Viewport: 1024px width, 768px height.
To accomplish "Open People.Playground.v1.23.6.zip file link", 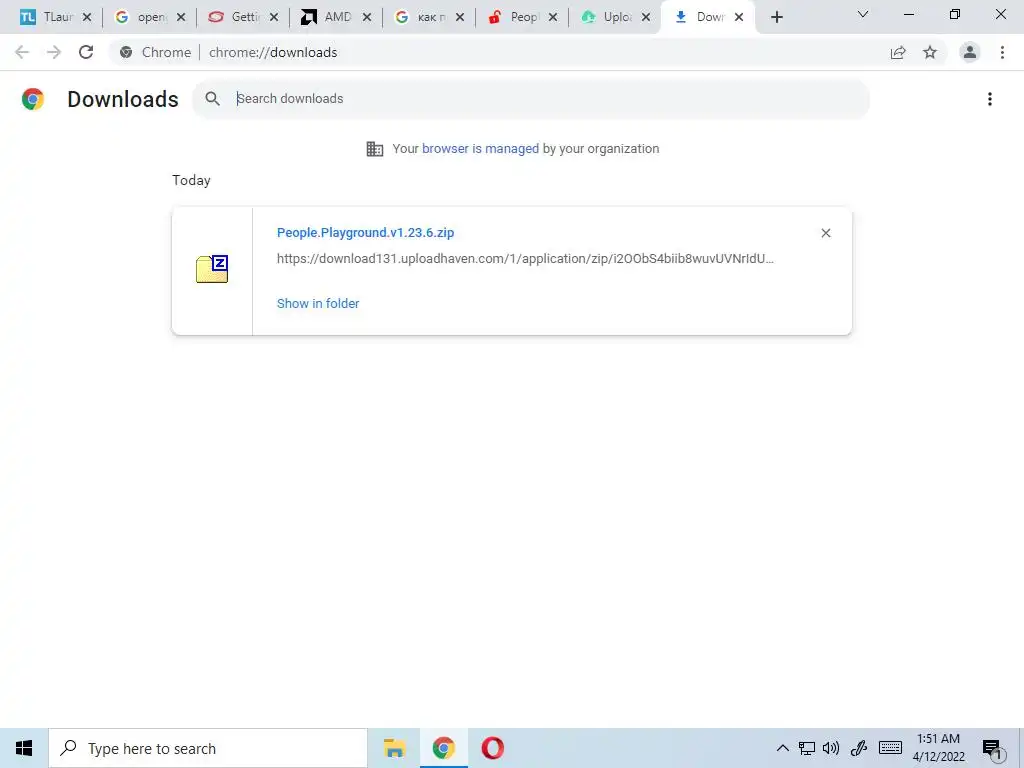I will pyautogui.click(x=365, y=232).
